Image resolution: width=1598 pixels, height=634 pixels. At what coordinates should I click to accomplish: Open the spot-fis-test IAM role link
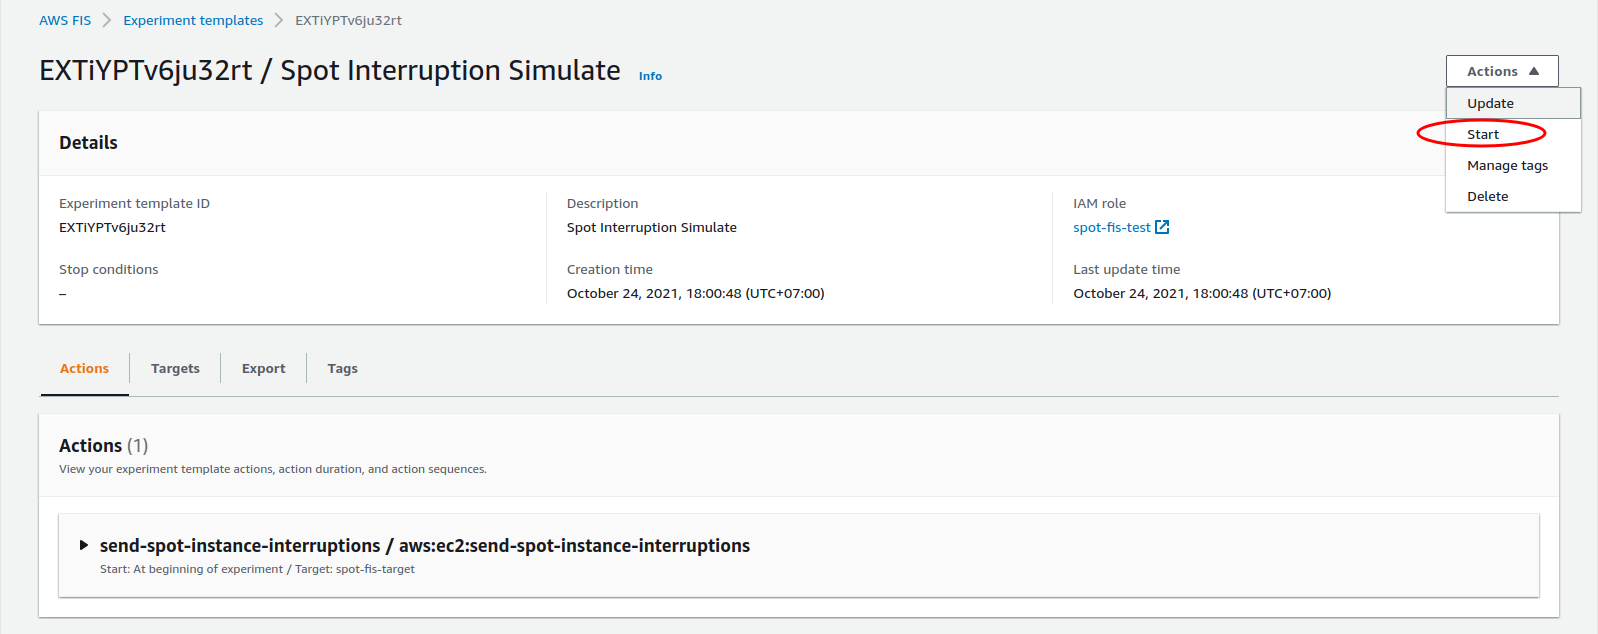[x=1111, y=227]
